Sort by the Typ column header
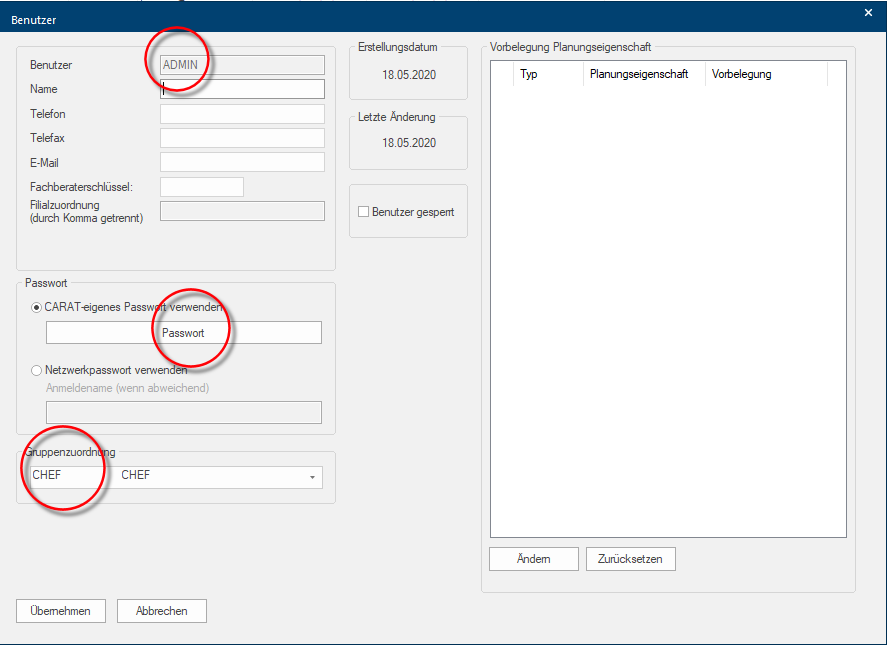 (x=547, y=74)
